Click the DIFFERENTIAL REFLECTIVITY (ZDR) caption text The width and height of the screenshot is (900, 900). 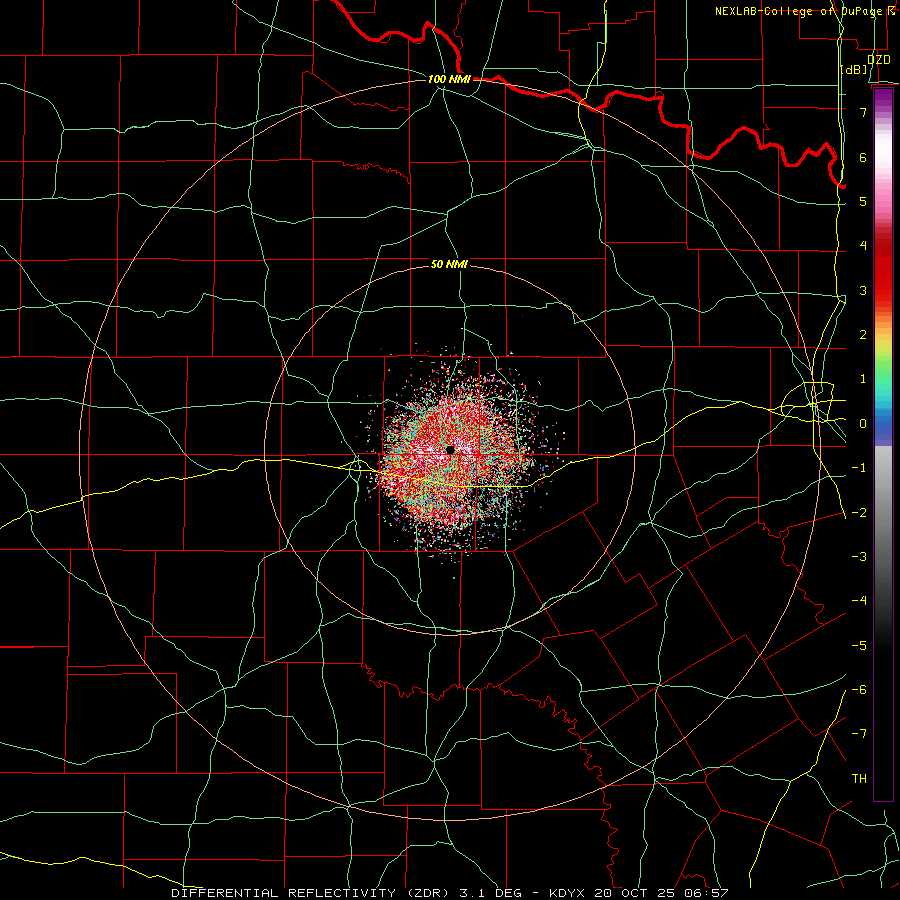pos(312,893)
